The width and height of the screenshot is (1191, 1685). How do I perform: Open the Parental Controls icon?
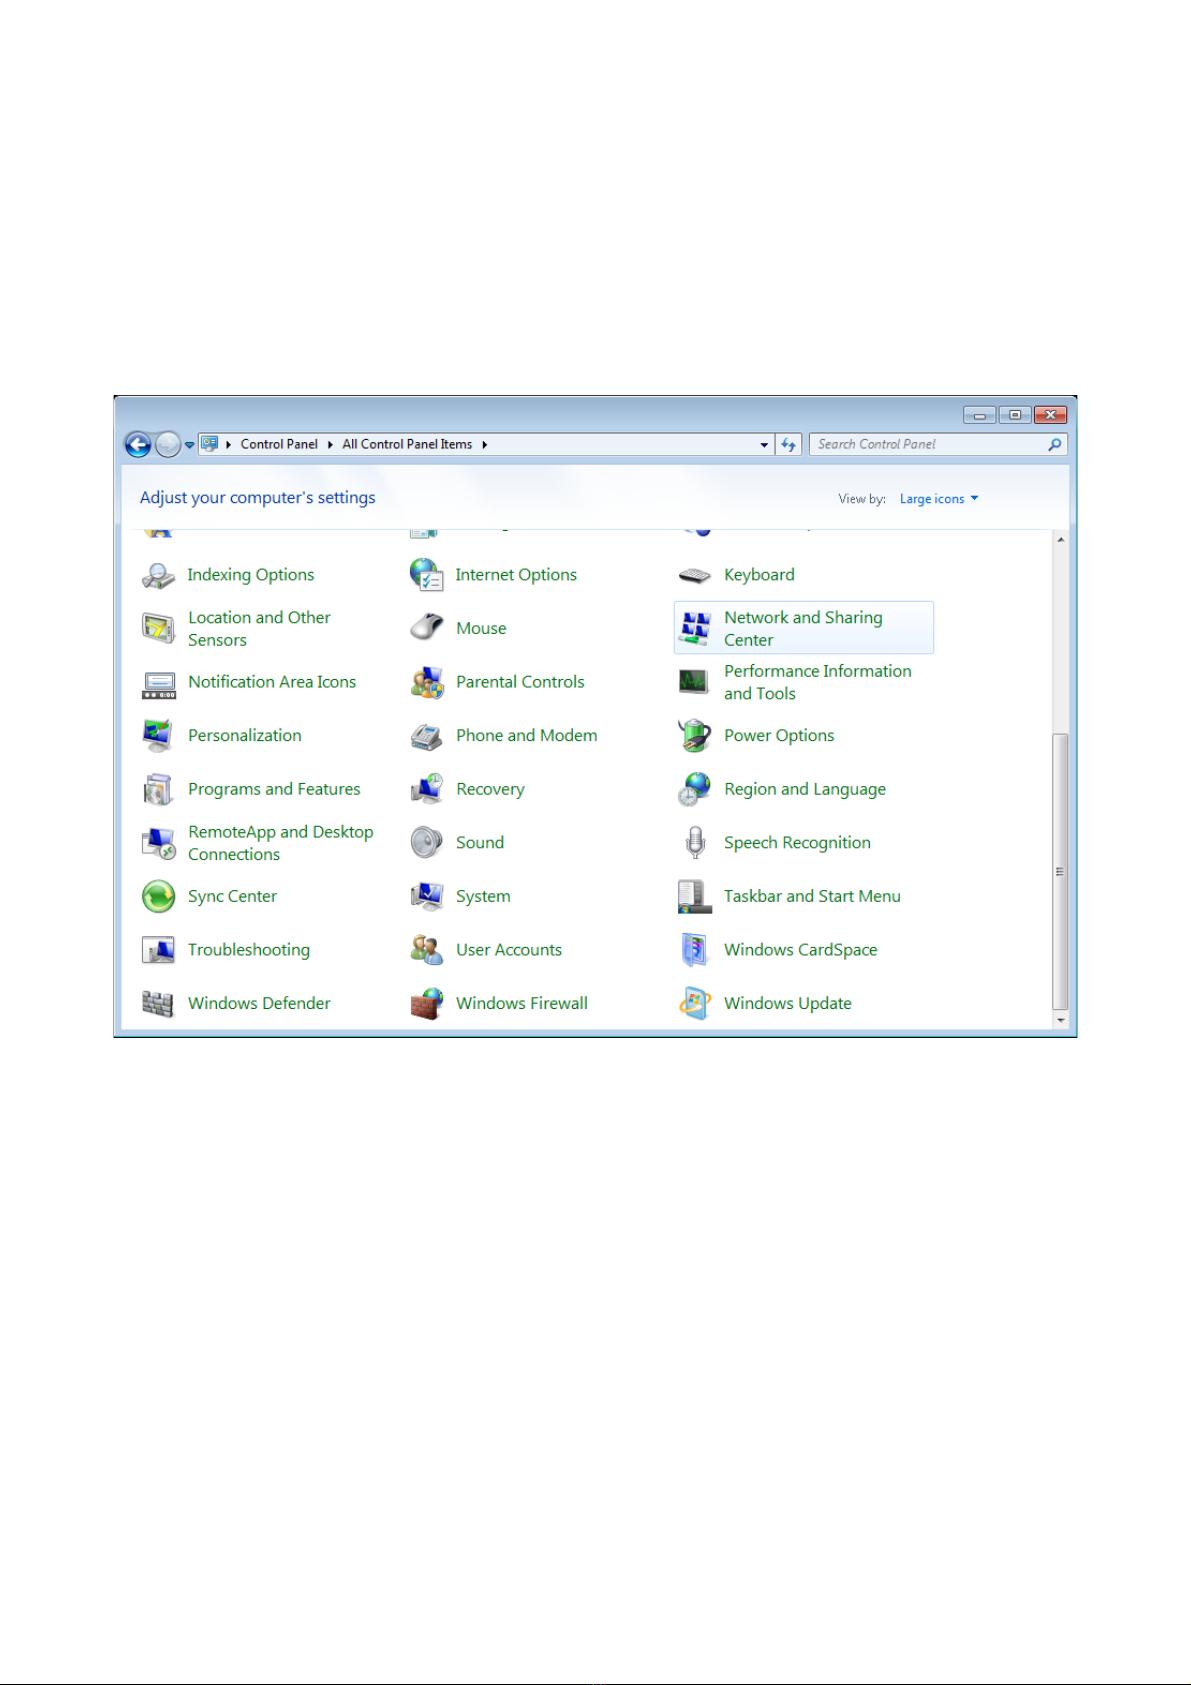click(x=426, y=682)
